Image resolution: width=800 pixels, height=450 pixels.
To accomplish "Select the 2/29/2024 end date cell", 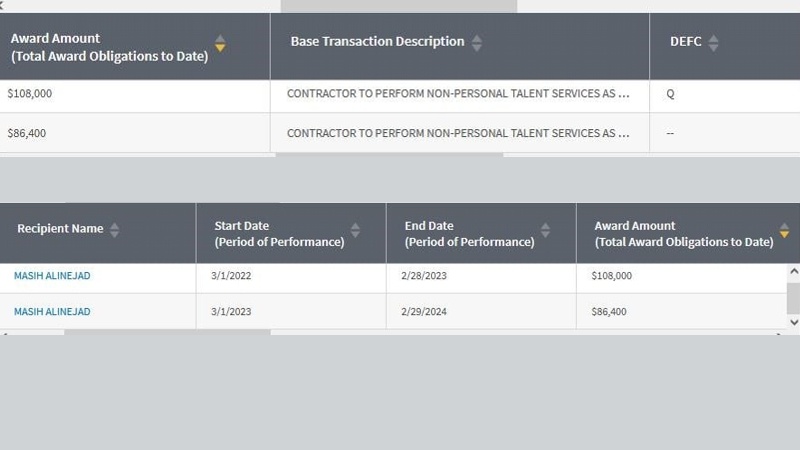I will click(x=481, y=311).
